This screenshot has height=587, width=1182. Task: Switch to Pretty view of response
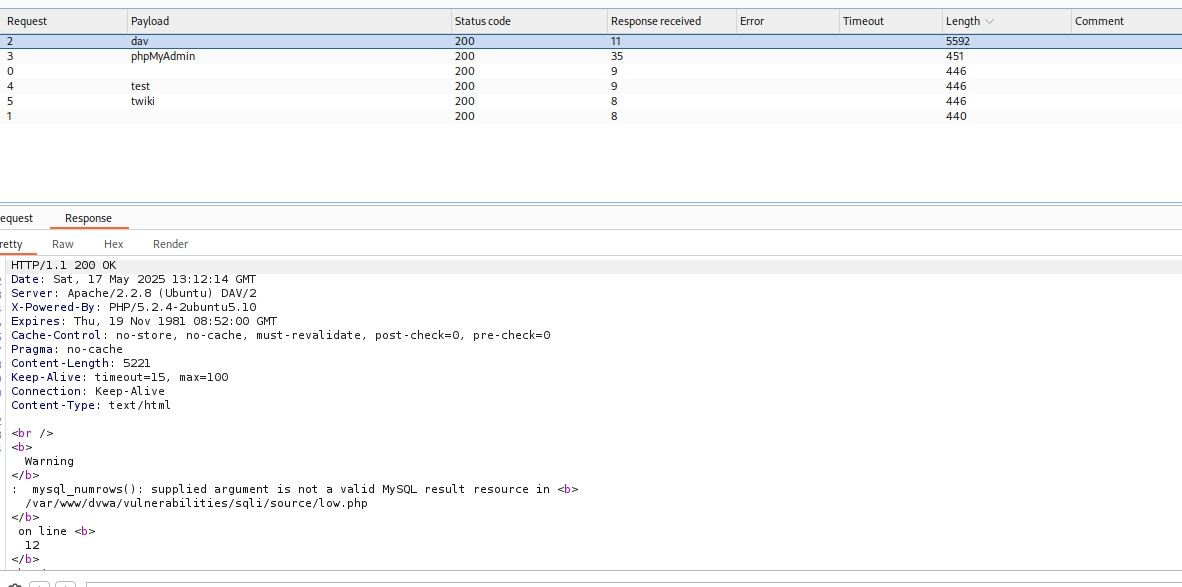pos(11,244)
